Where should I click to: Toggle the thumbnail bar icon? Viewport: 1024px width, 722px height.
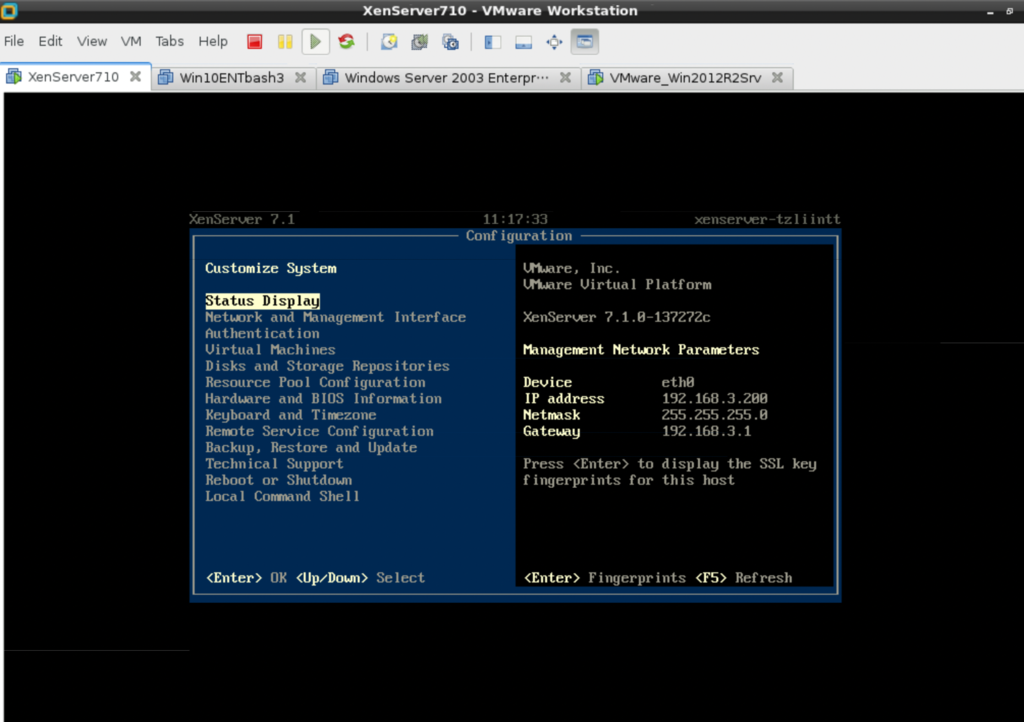pyautogui.click(x=523, y=42)
